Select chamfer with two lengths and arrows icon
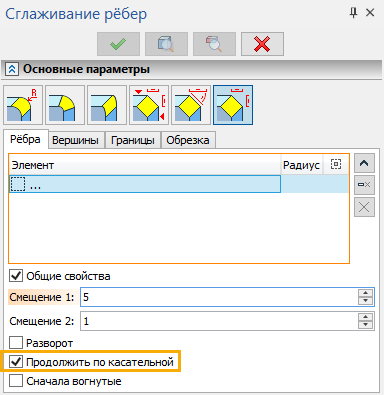The width and height of the screenshot is (384, 395). point(149,105)
